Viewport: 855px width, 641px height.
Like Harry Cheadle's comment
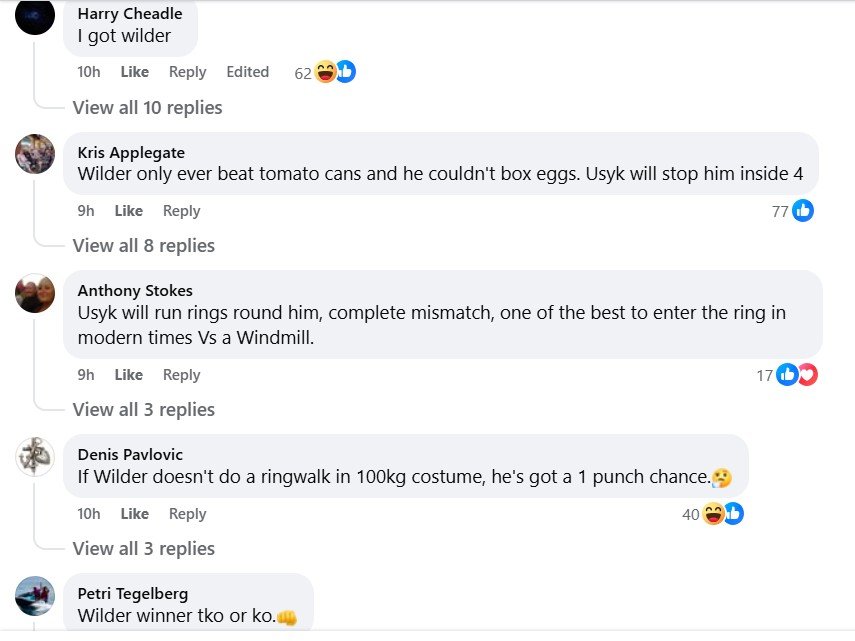[134, 72]
